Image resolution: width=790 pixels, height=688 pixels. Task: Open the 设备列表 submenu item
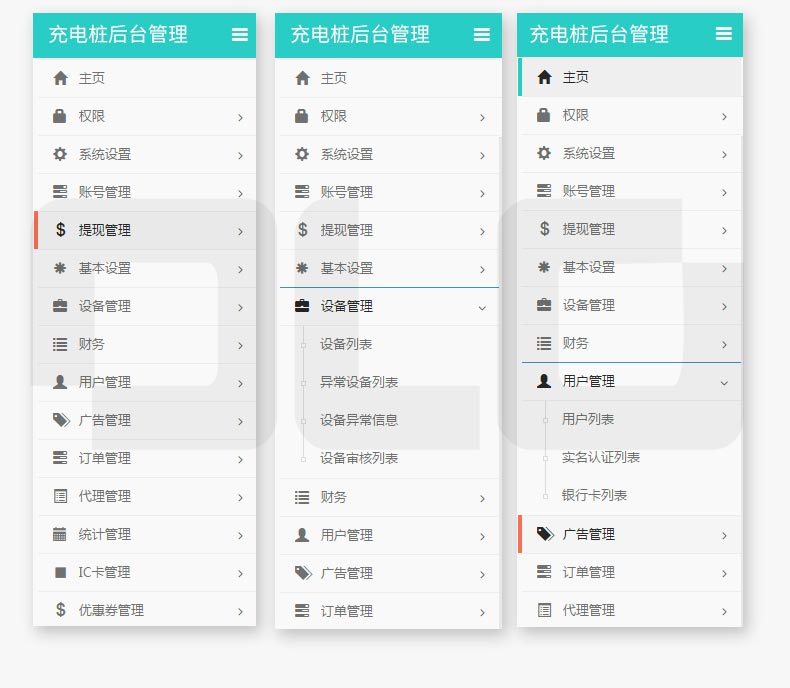[346, 344]
